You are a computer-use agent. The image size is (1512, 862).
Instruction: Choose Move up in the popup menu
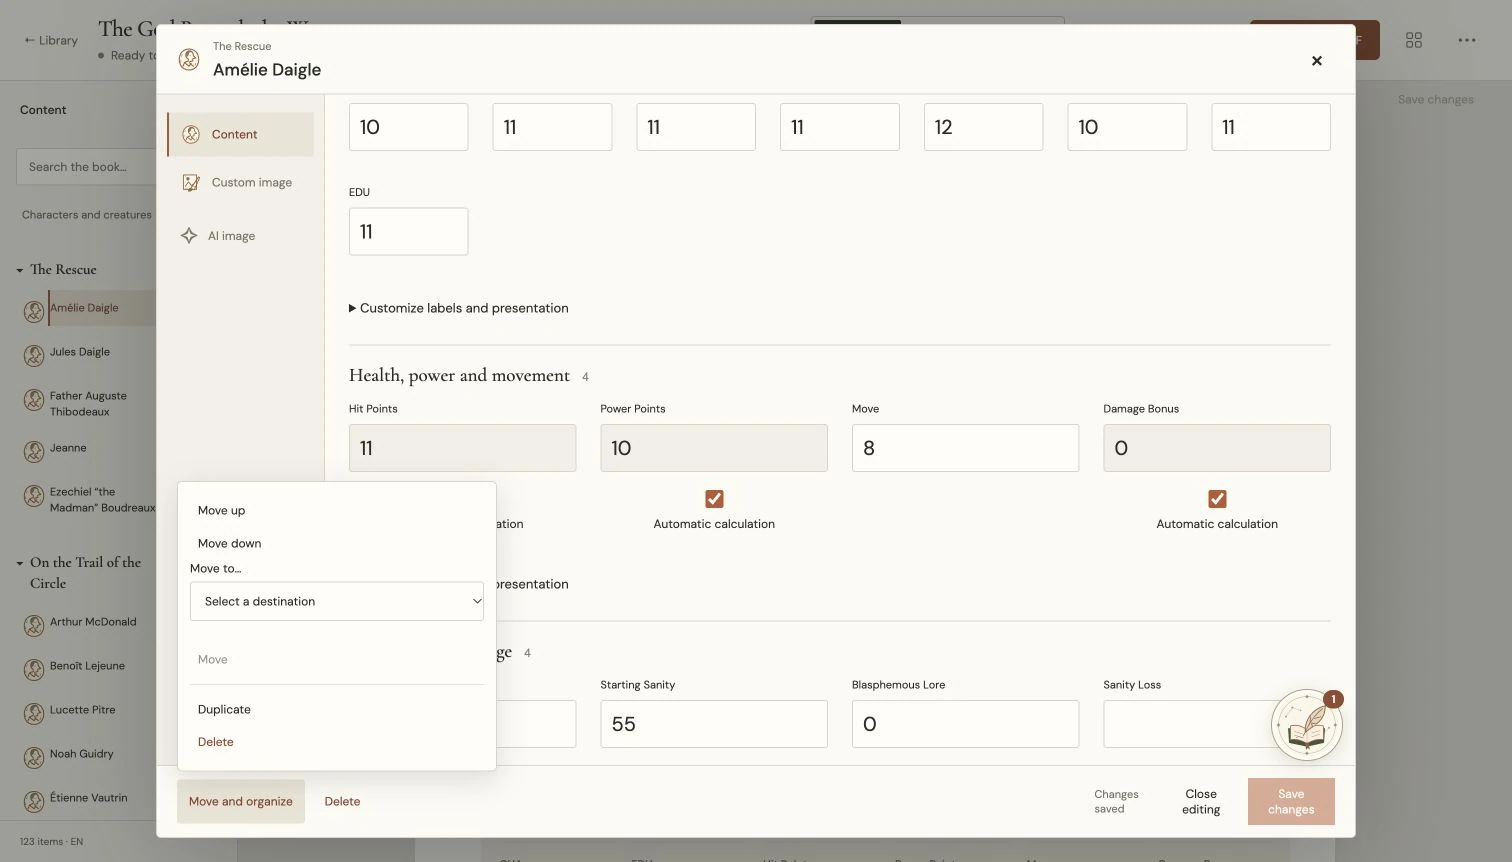pyautogui.click(x=221, y=510)
